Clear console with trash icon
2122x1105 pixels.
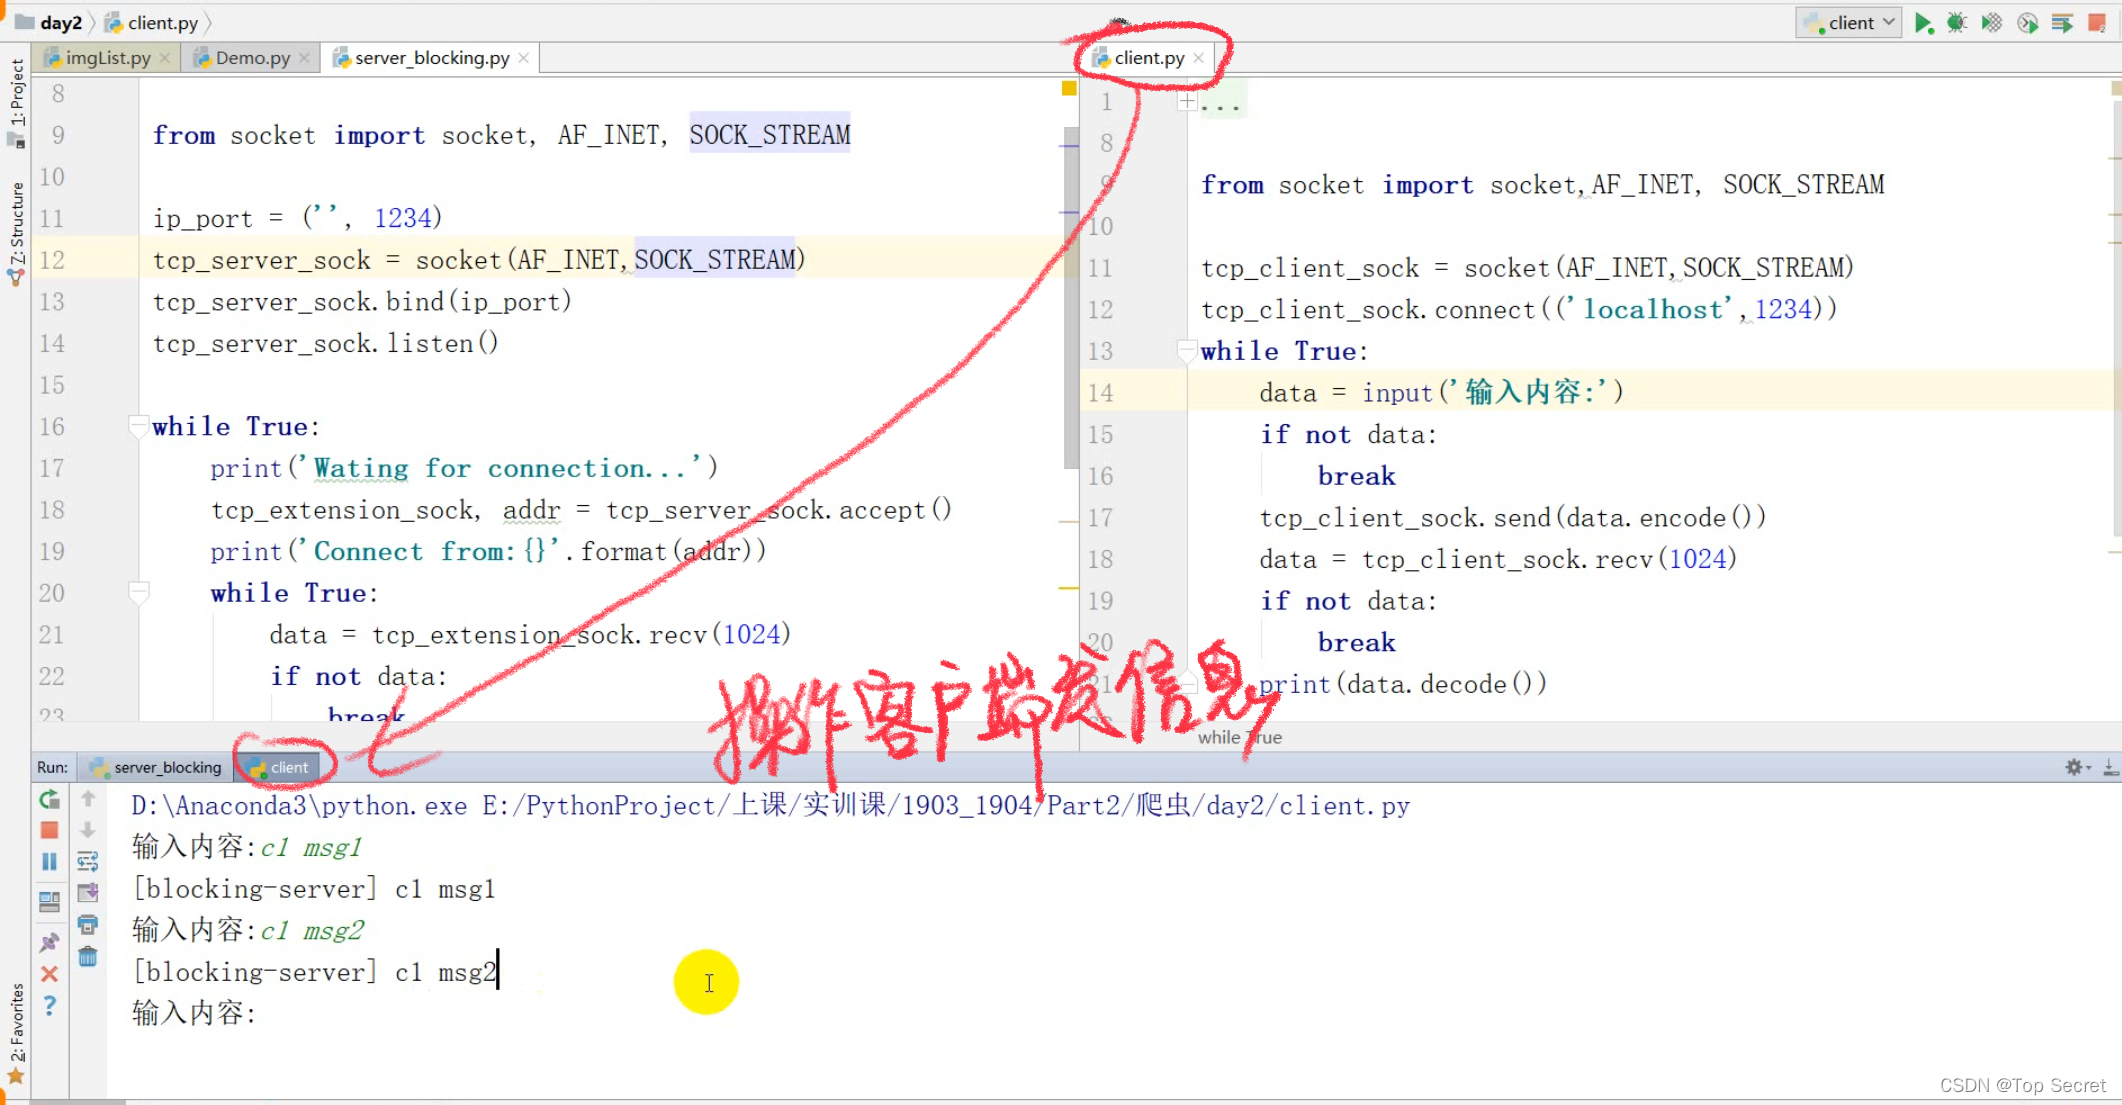coord(88,957)
